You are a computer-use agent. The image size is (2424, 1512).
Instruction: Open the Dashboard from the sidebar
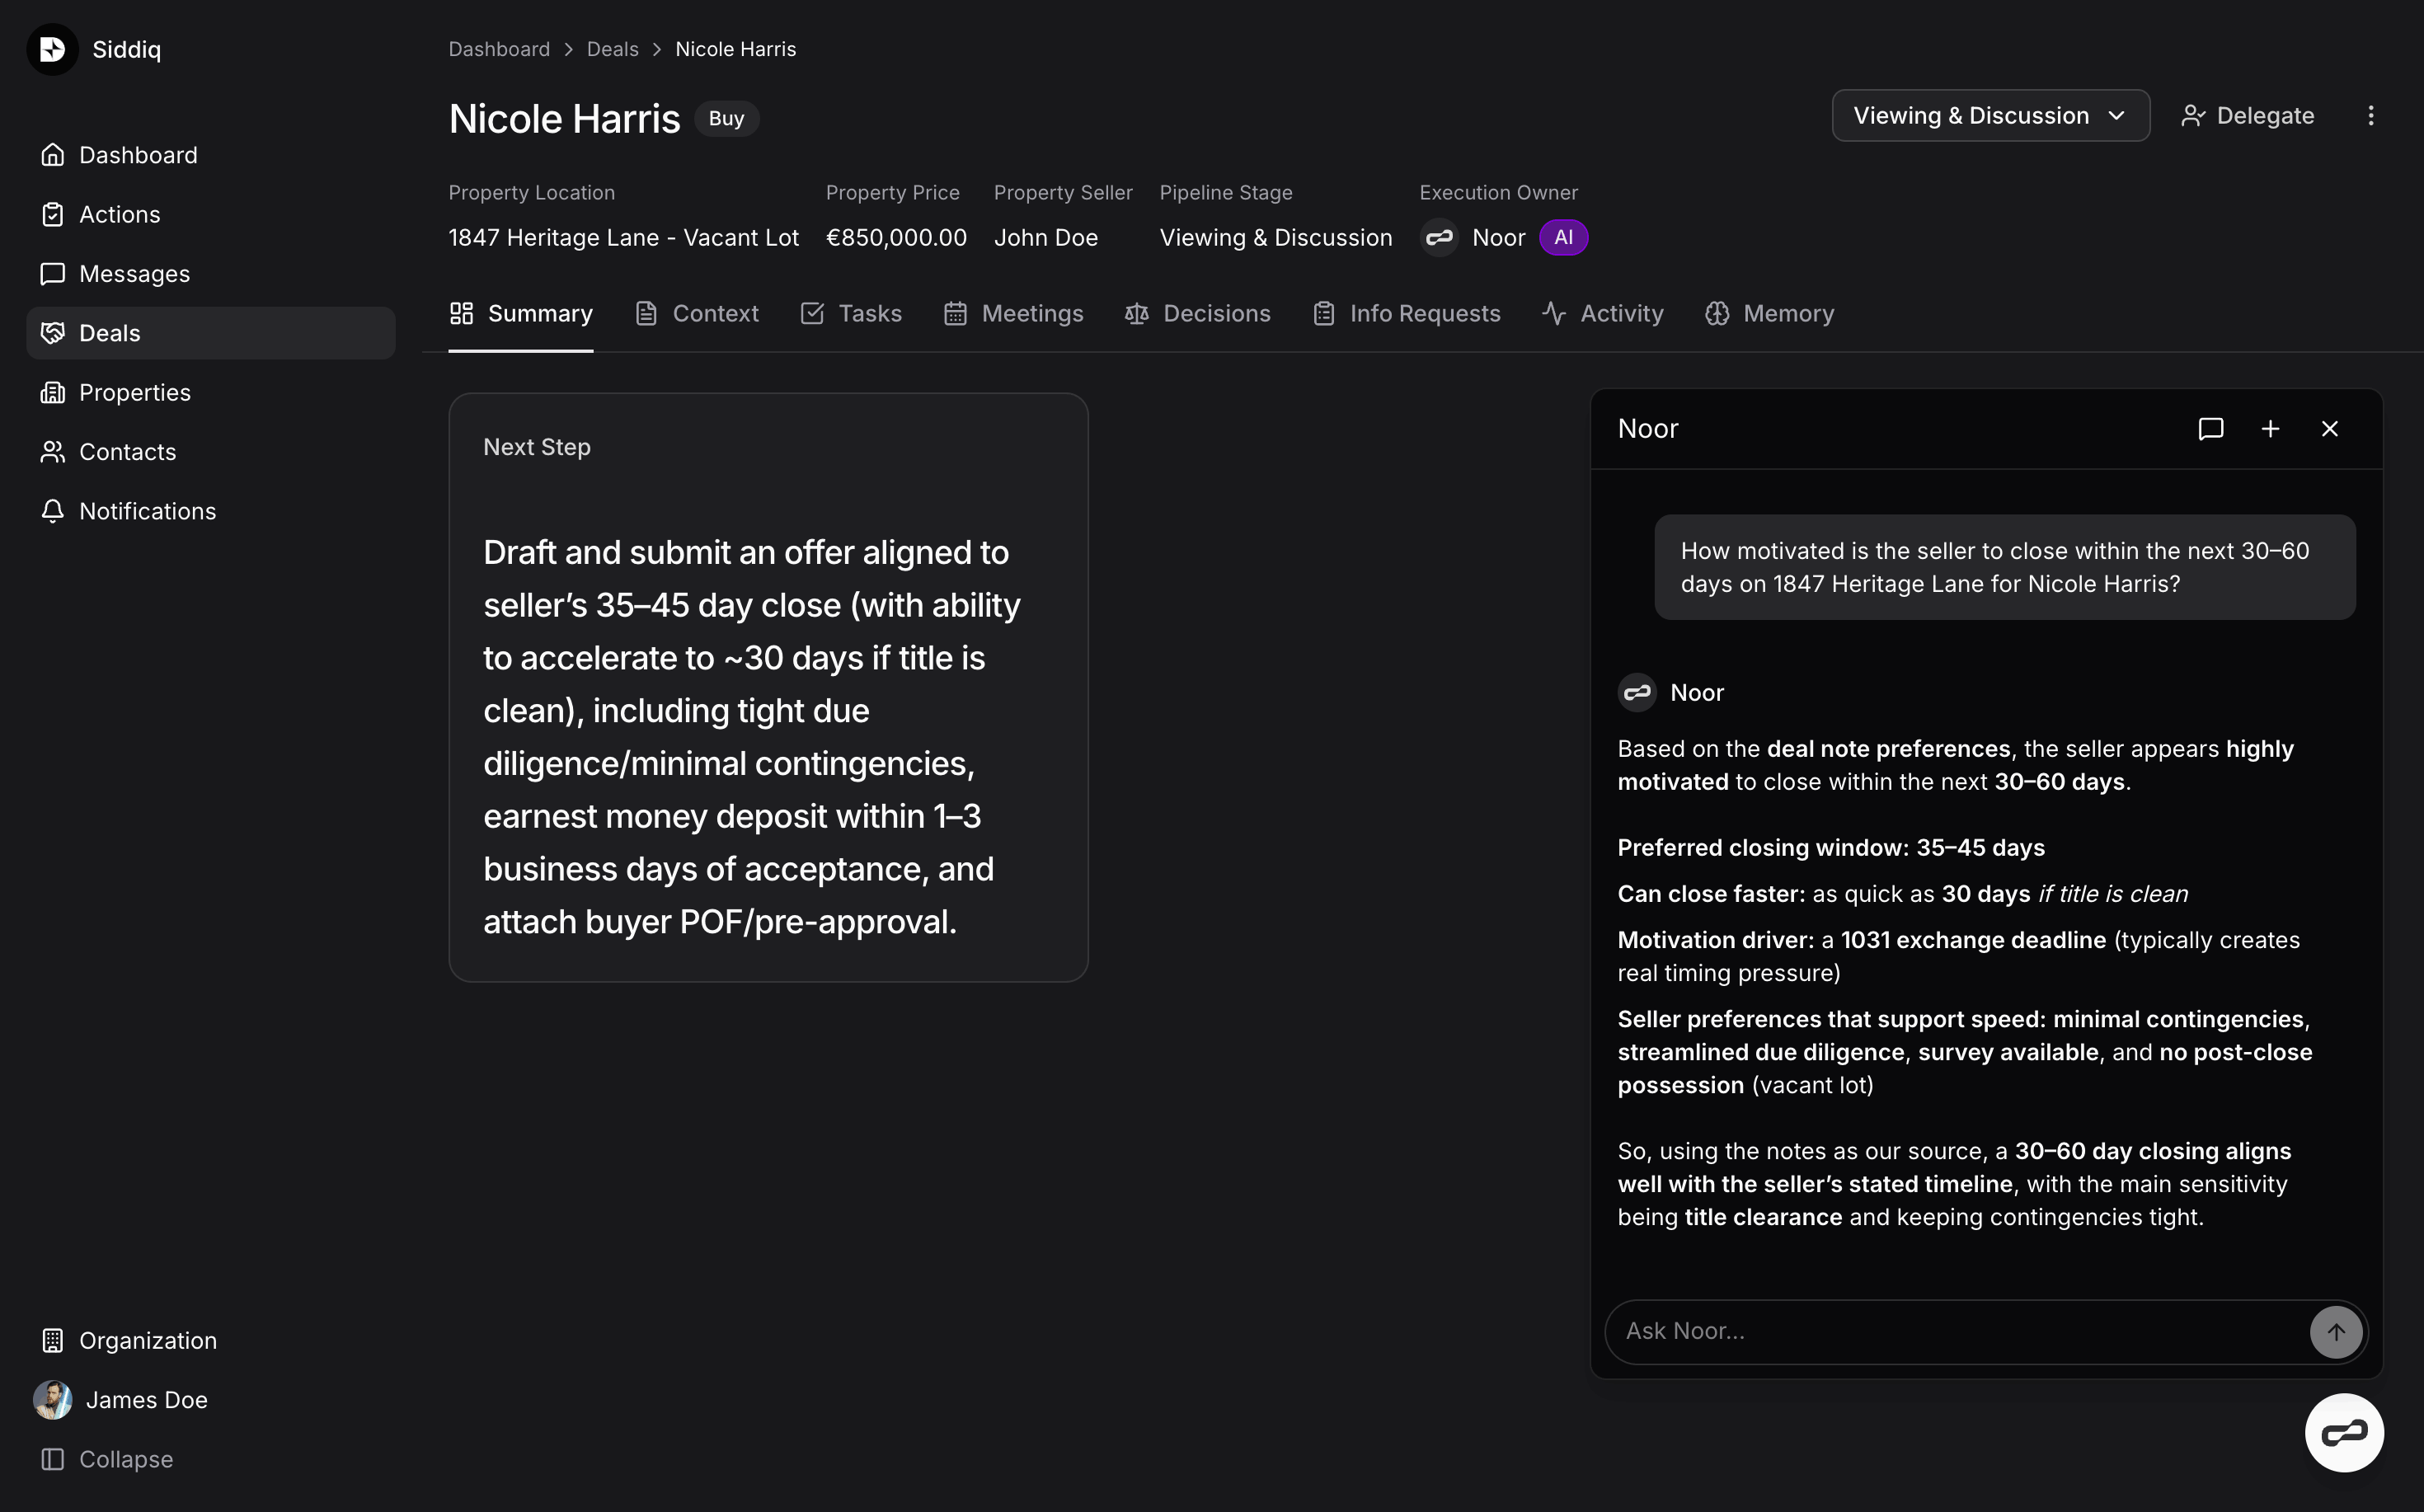[x=138, y=155]
